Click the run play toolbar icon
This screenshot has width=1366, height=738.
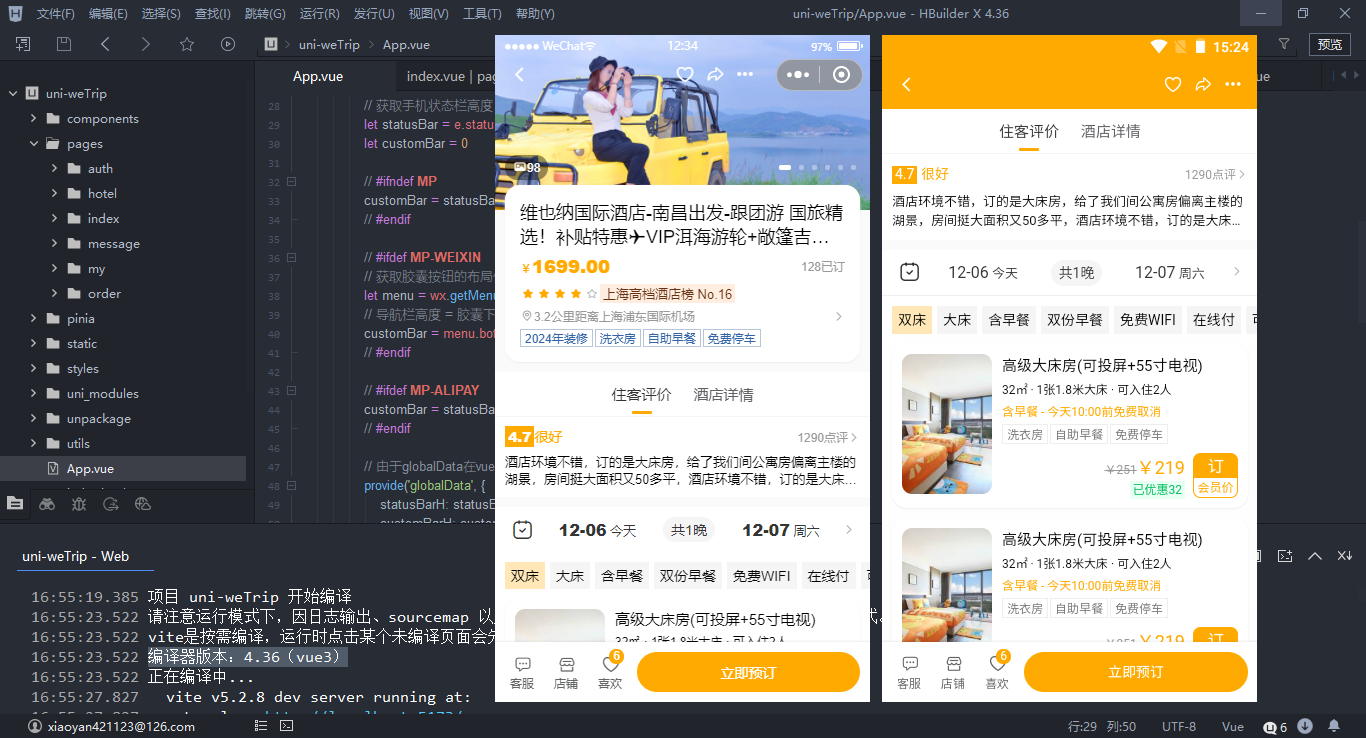pos(228,44)
